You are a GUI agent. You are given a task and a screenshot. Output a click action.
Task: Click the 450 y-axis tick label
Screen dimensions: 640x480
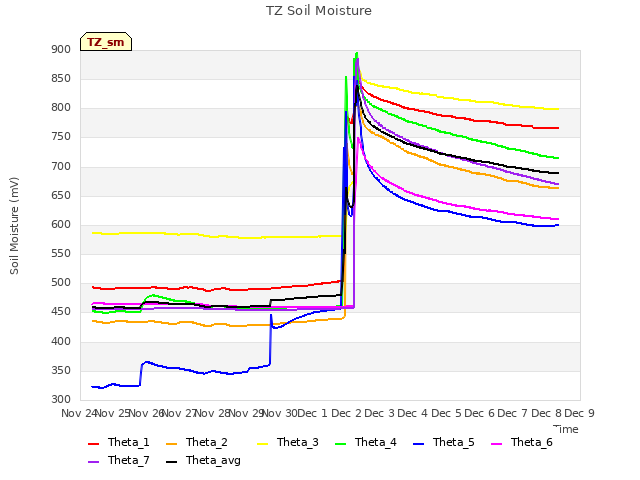pyautogui.click(x=61, y=312)
